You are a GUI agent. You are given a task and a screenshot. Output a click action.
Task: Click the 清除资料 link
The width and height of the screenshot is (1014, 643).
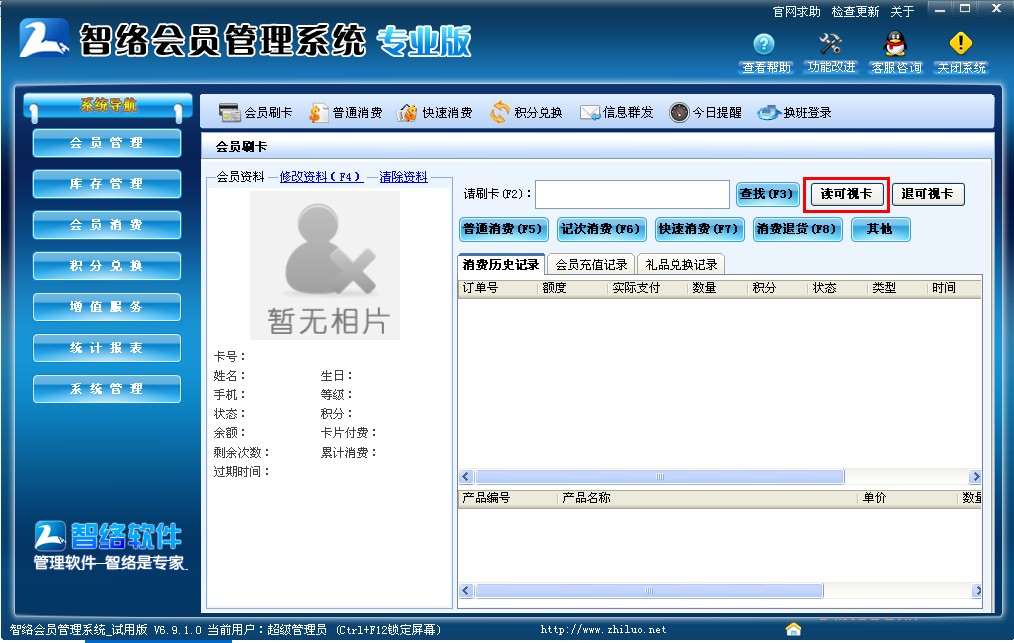click(404, 177)
